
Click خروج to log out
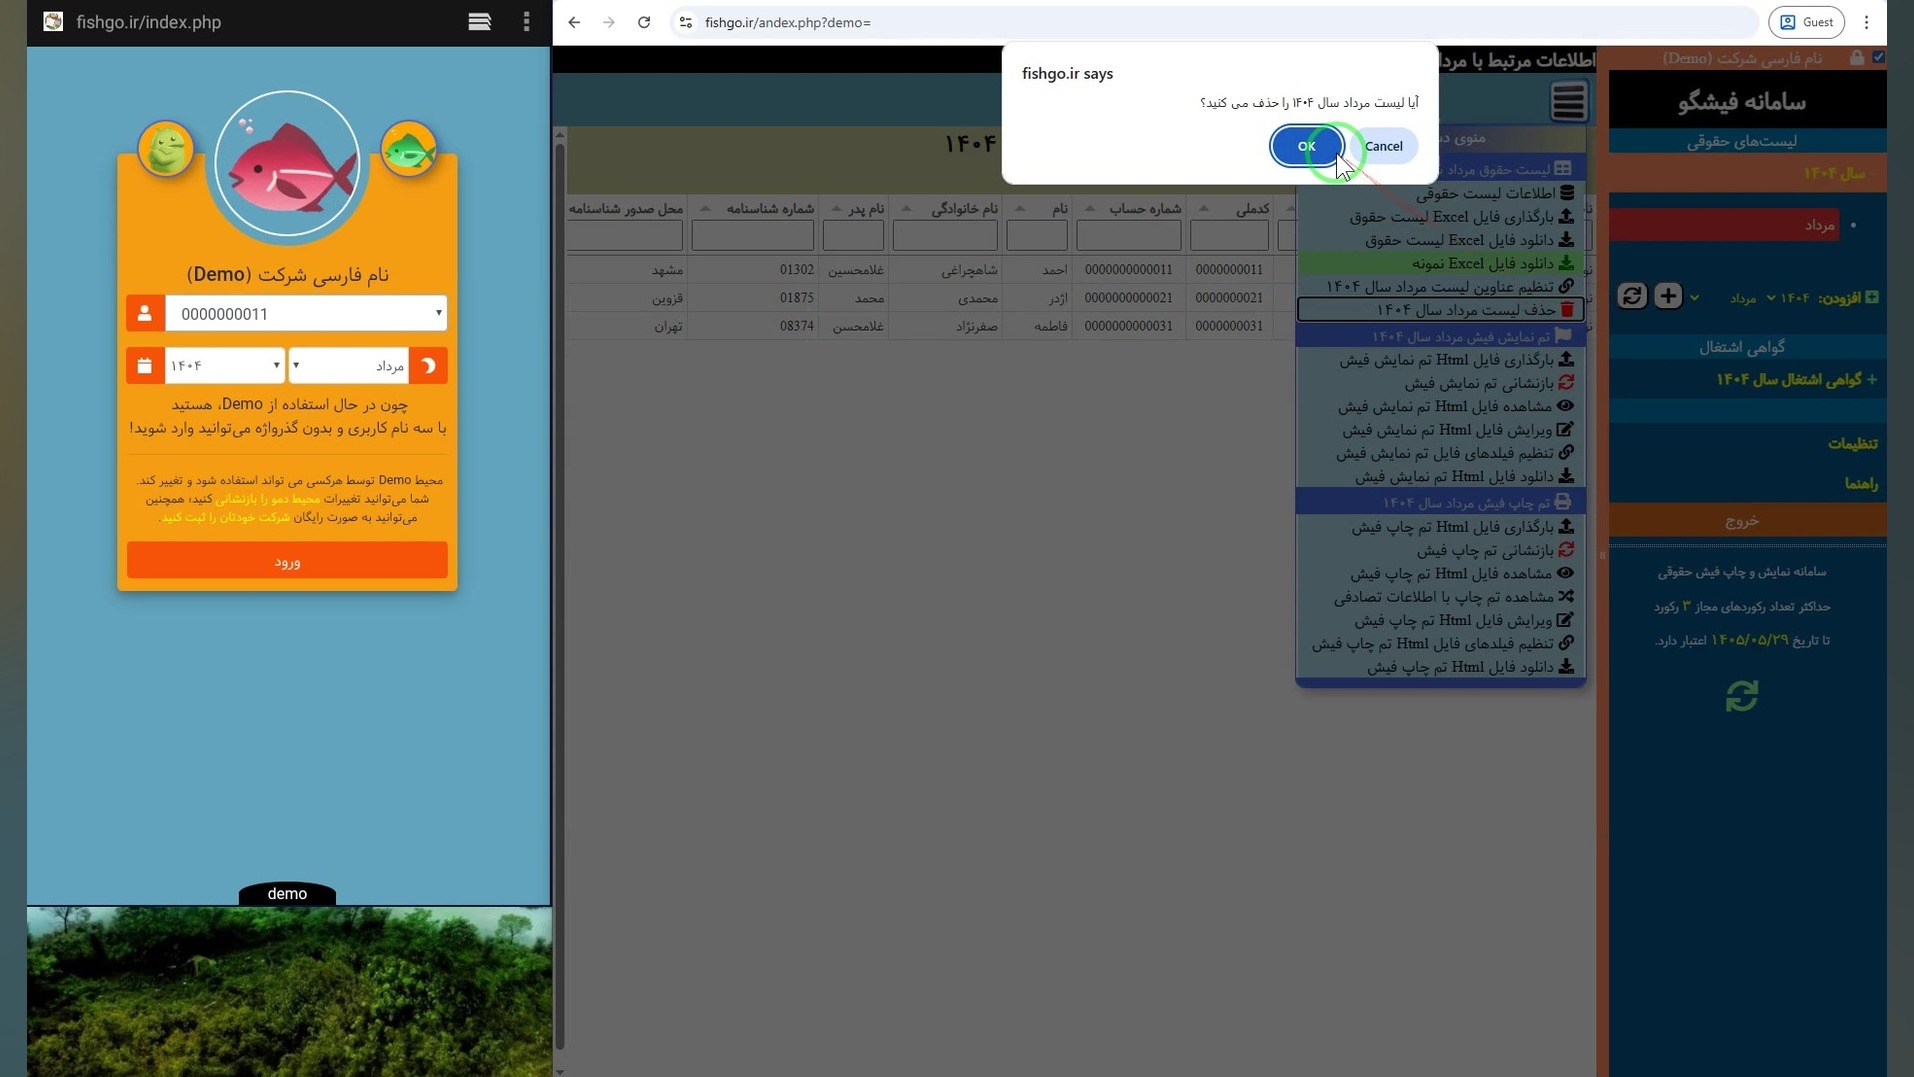tap(1742, 521)
